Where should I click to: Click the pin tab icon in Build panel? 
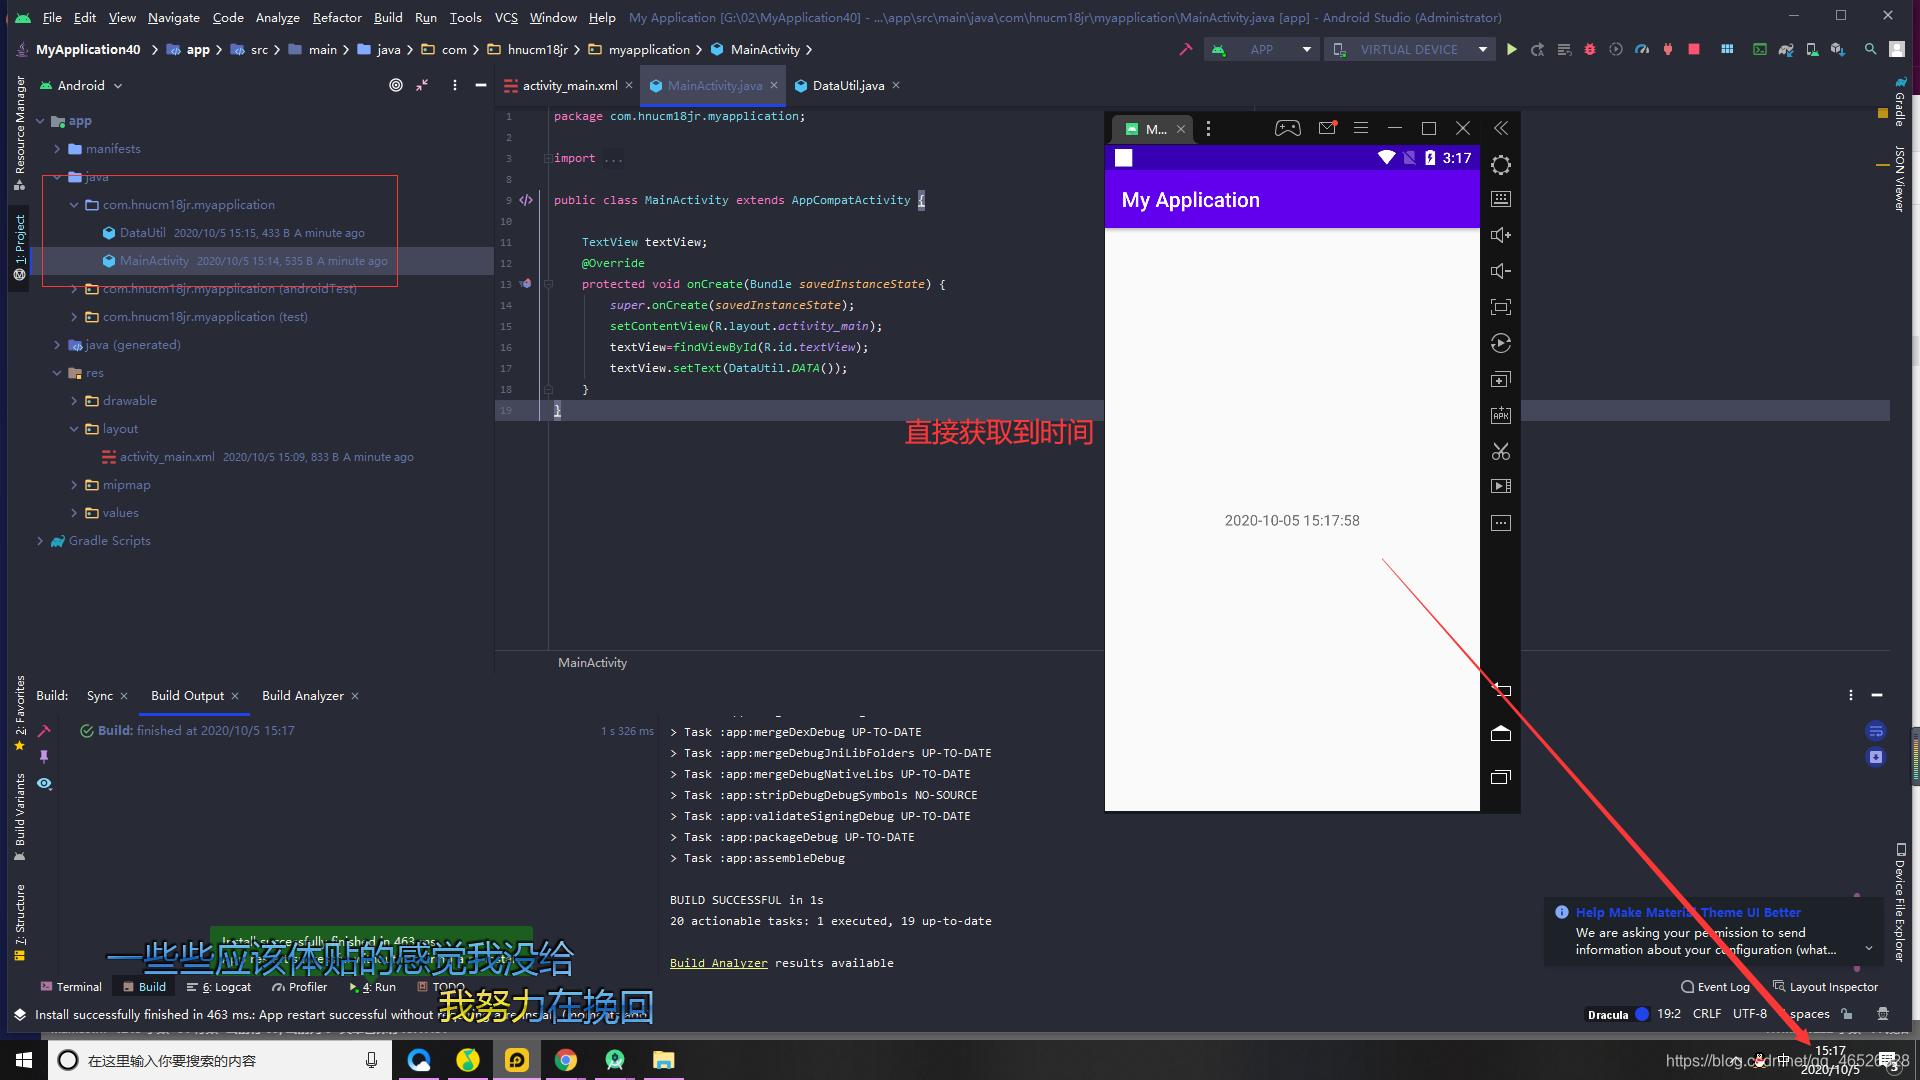click(44, 757)
